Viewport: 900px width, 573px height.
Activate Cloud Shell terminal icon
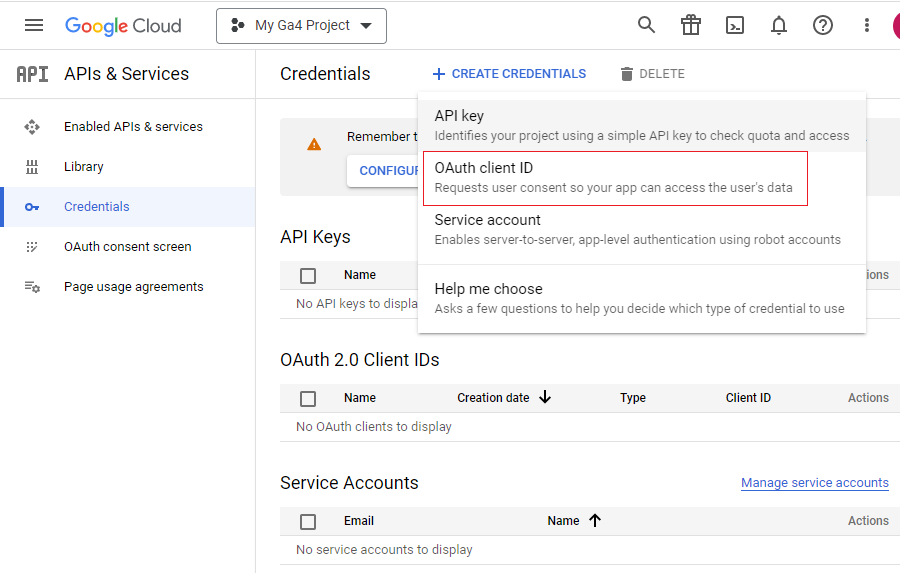(735, 25)
